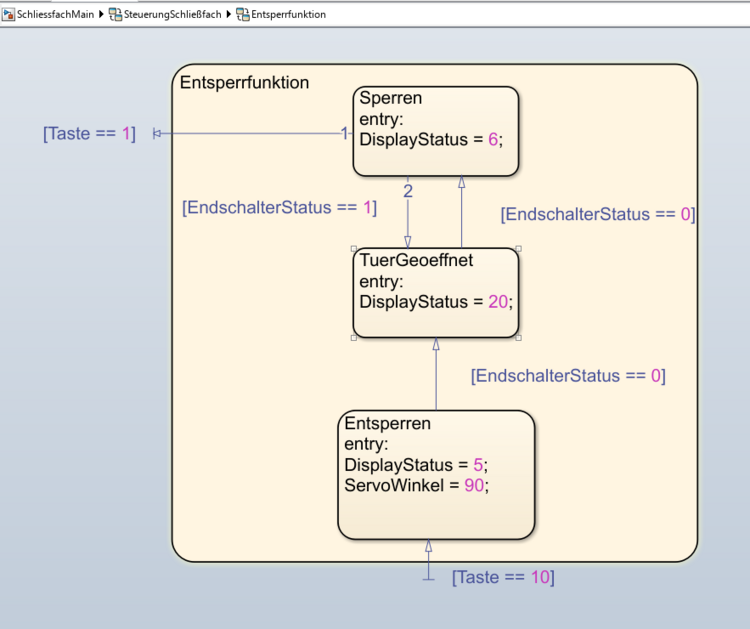Expand breadcrumb arrow before Entsperrfunktion
The height and width of the screenshot is (629, 750).
point(230,15)
